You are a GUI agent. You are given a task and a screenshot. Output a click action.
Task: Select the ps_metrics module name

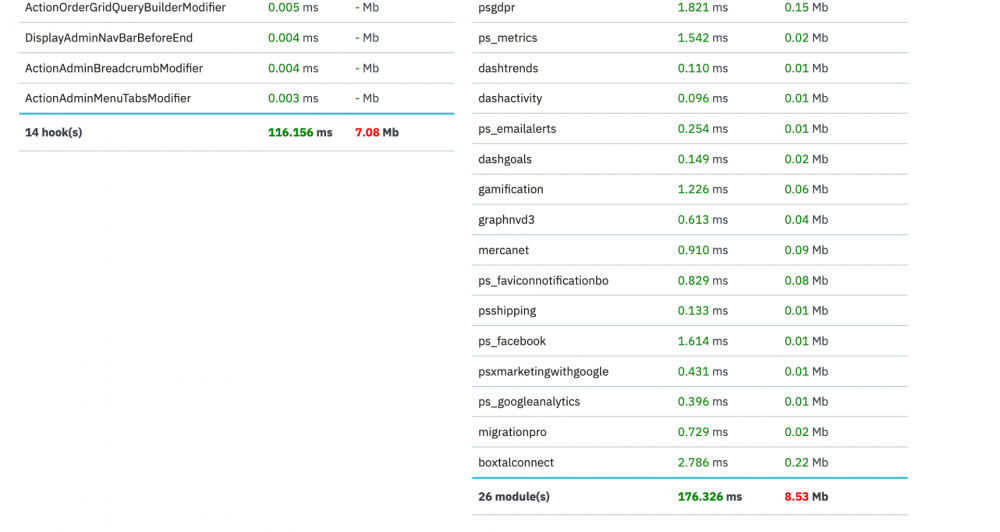[x=508, y=38]
